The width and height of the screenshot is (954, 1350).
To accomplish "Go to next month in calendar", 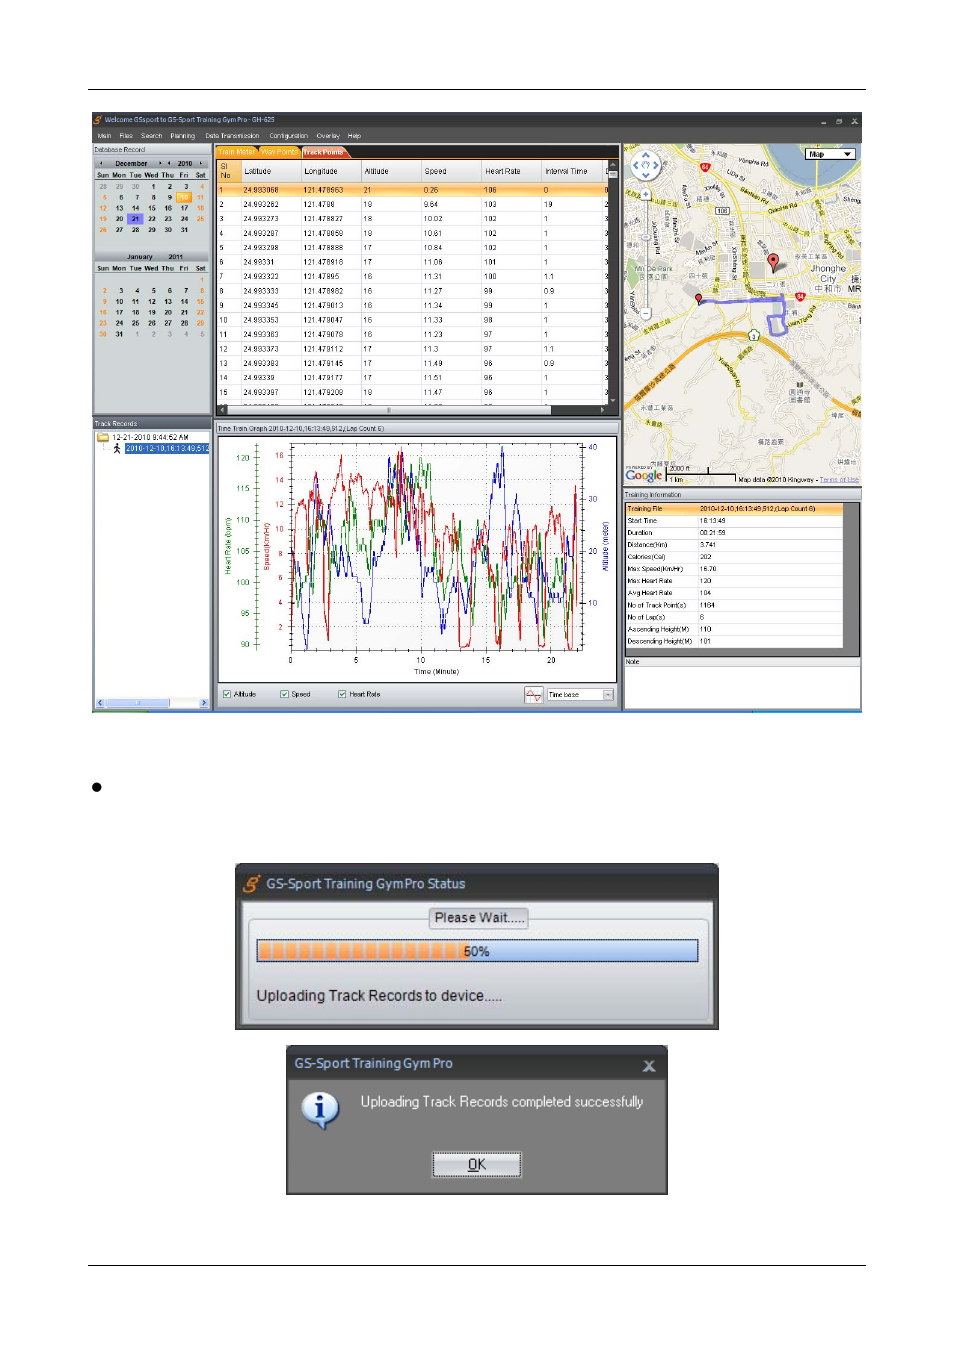I will (x=160, y=163).
